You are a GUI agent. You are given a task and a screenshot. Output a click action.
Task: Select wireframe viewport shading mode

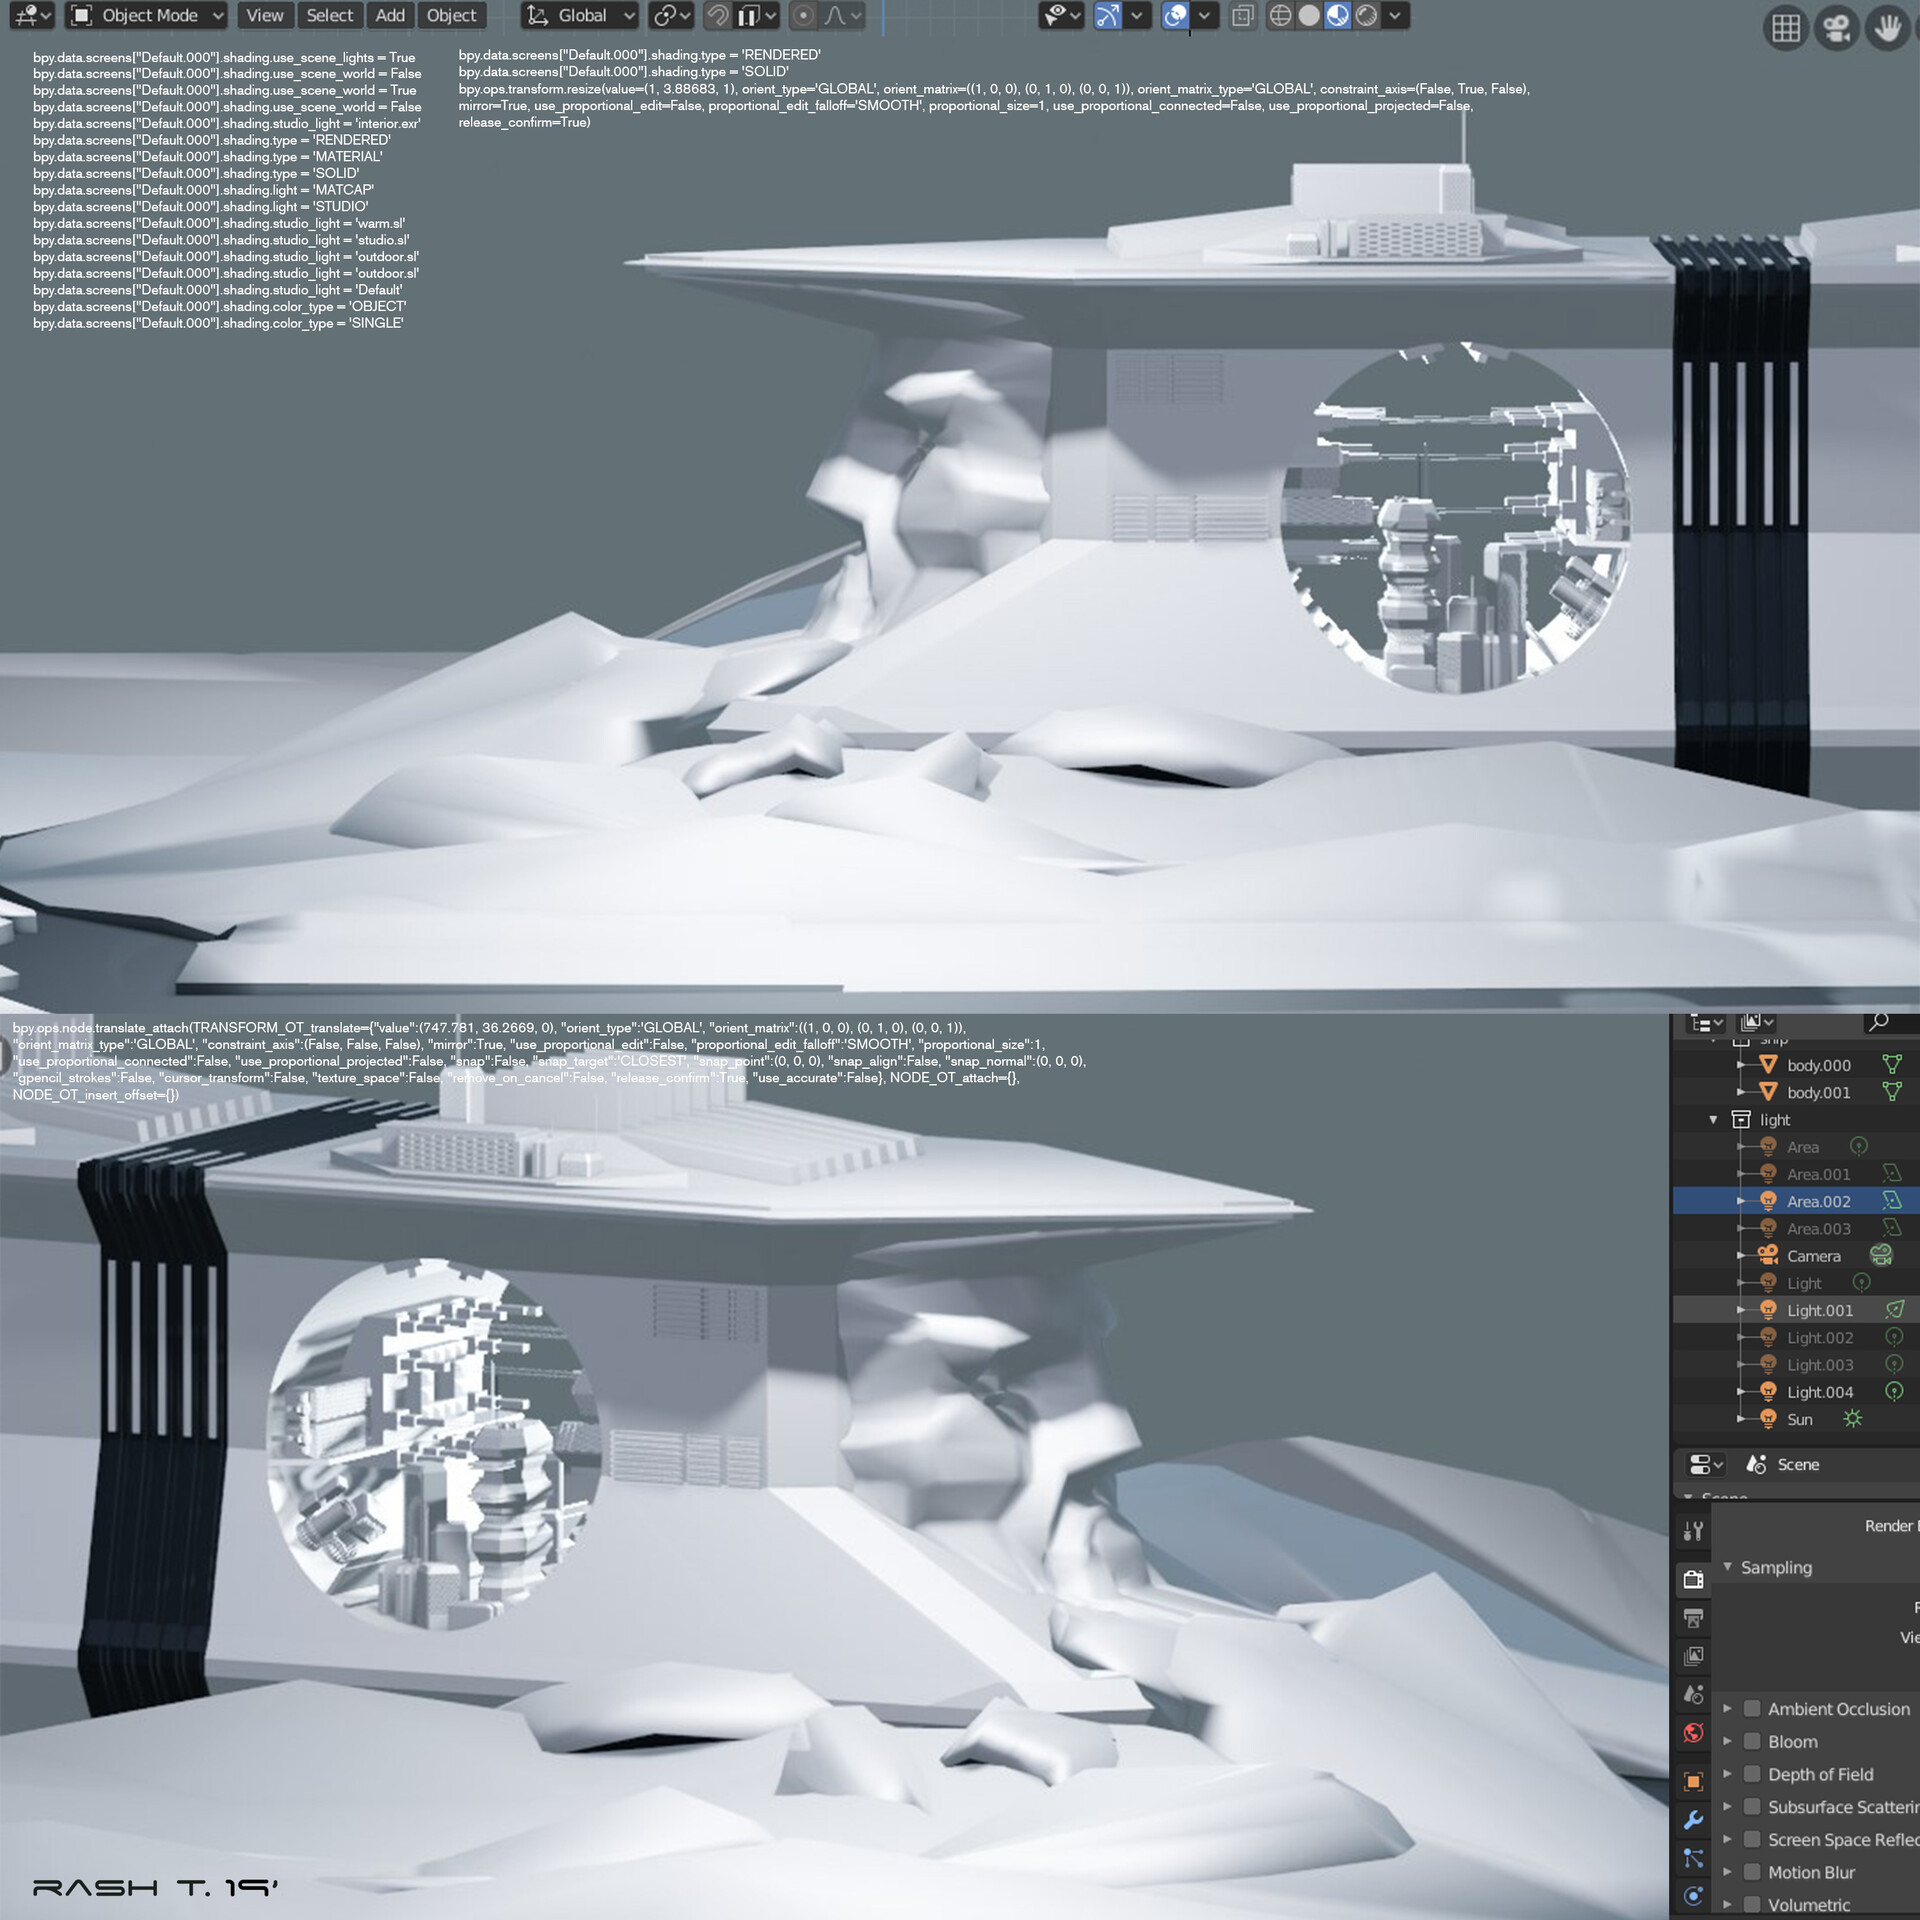(1280, 15)
